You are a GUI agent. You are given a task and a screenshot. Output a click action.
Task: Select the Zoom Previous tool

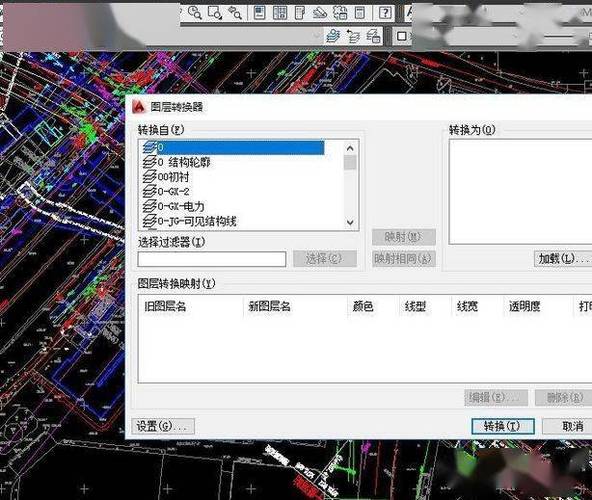pyautogui.click(x=235, y=13)
